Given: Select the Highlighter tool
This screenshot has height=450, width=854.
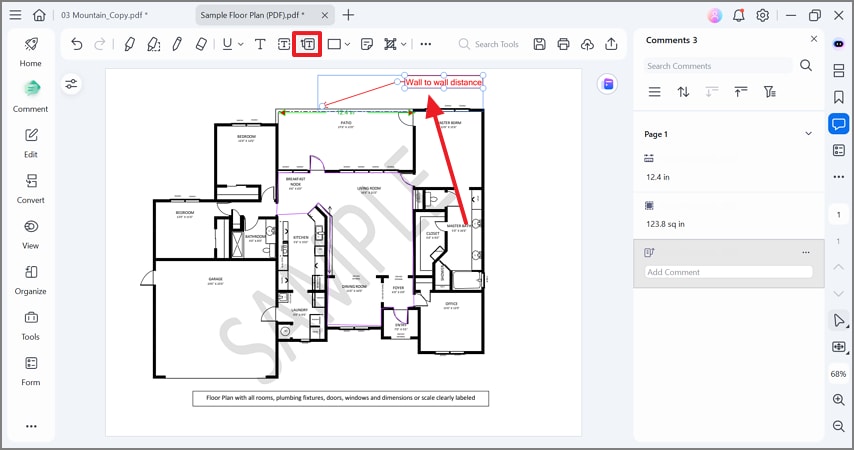Looking at the screenshot, I should (129, 44).
